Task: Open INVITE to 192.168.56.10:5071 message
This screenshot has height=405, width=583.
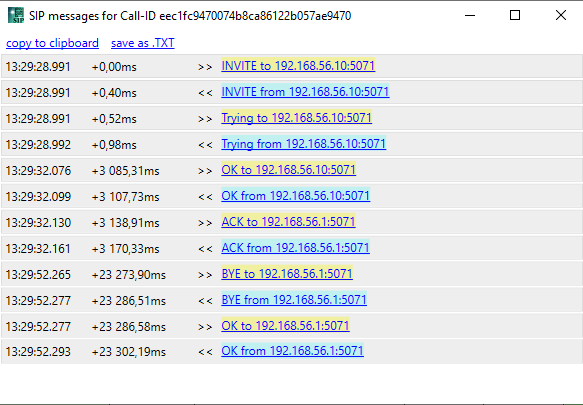Action: [298, 66]
